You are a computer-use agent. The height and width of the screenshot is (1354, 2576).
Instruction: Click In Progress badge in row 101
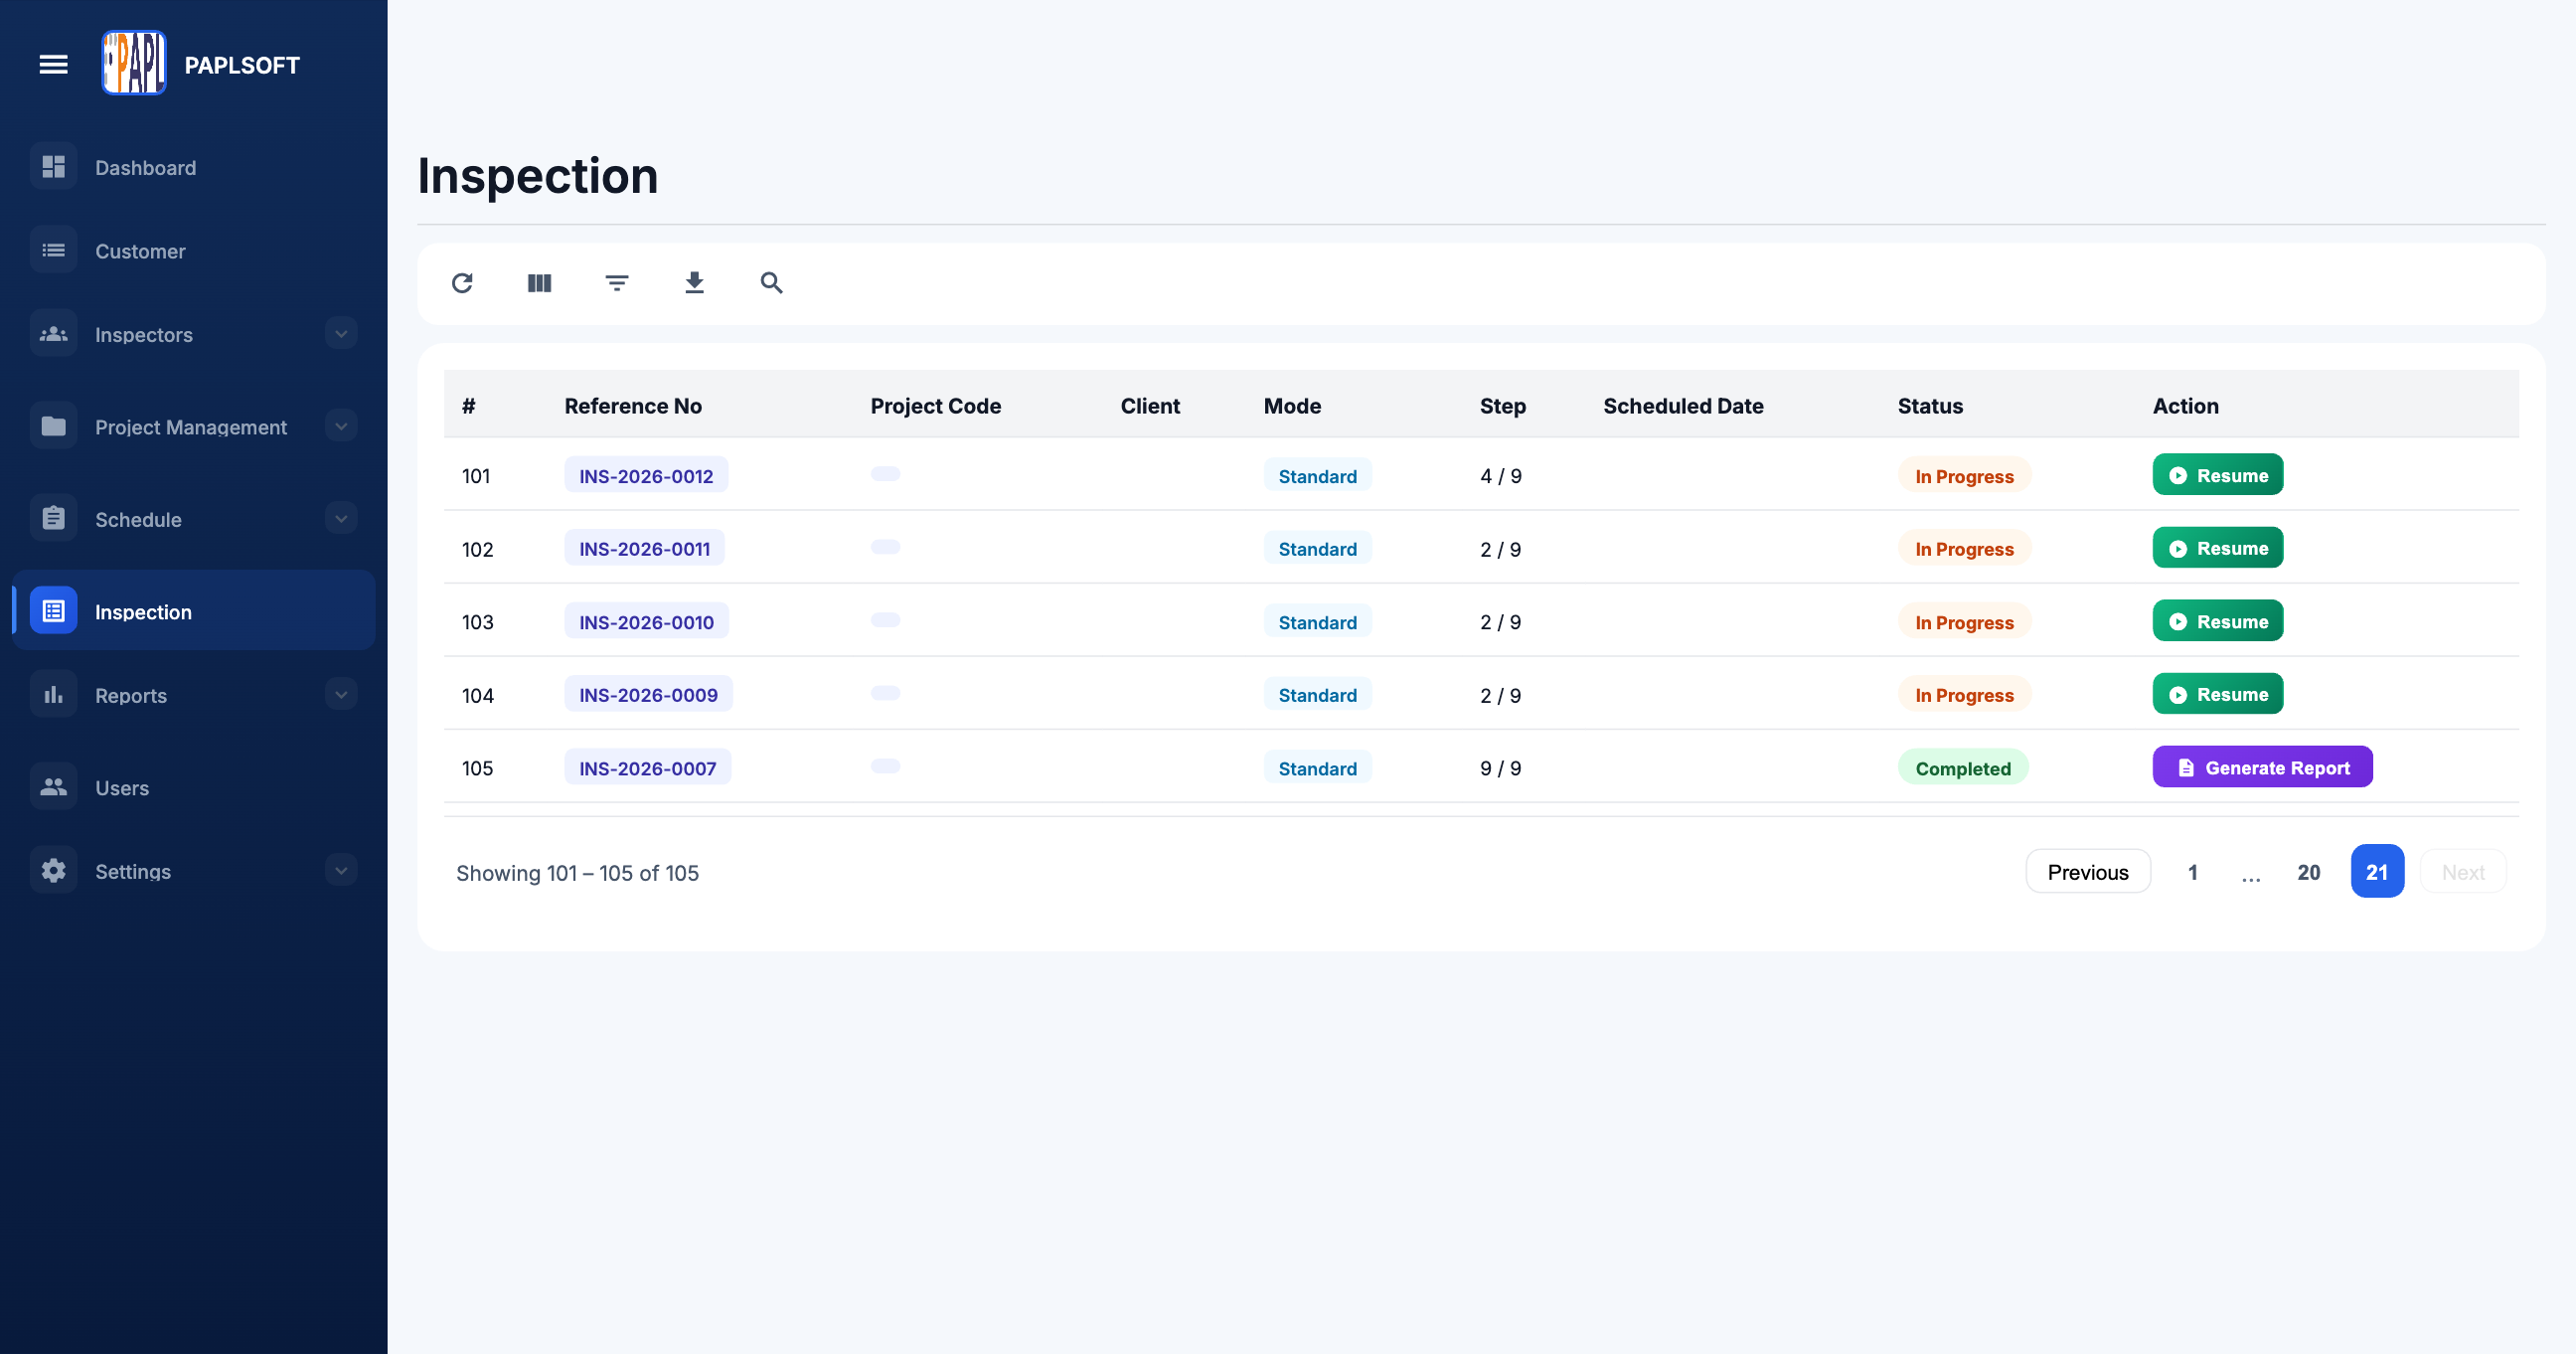point(1964,476)
